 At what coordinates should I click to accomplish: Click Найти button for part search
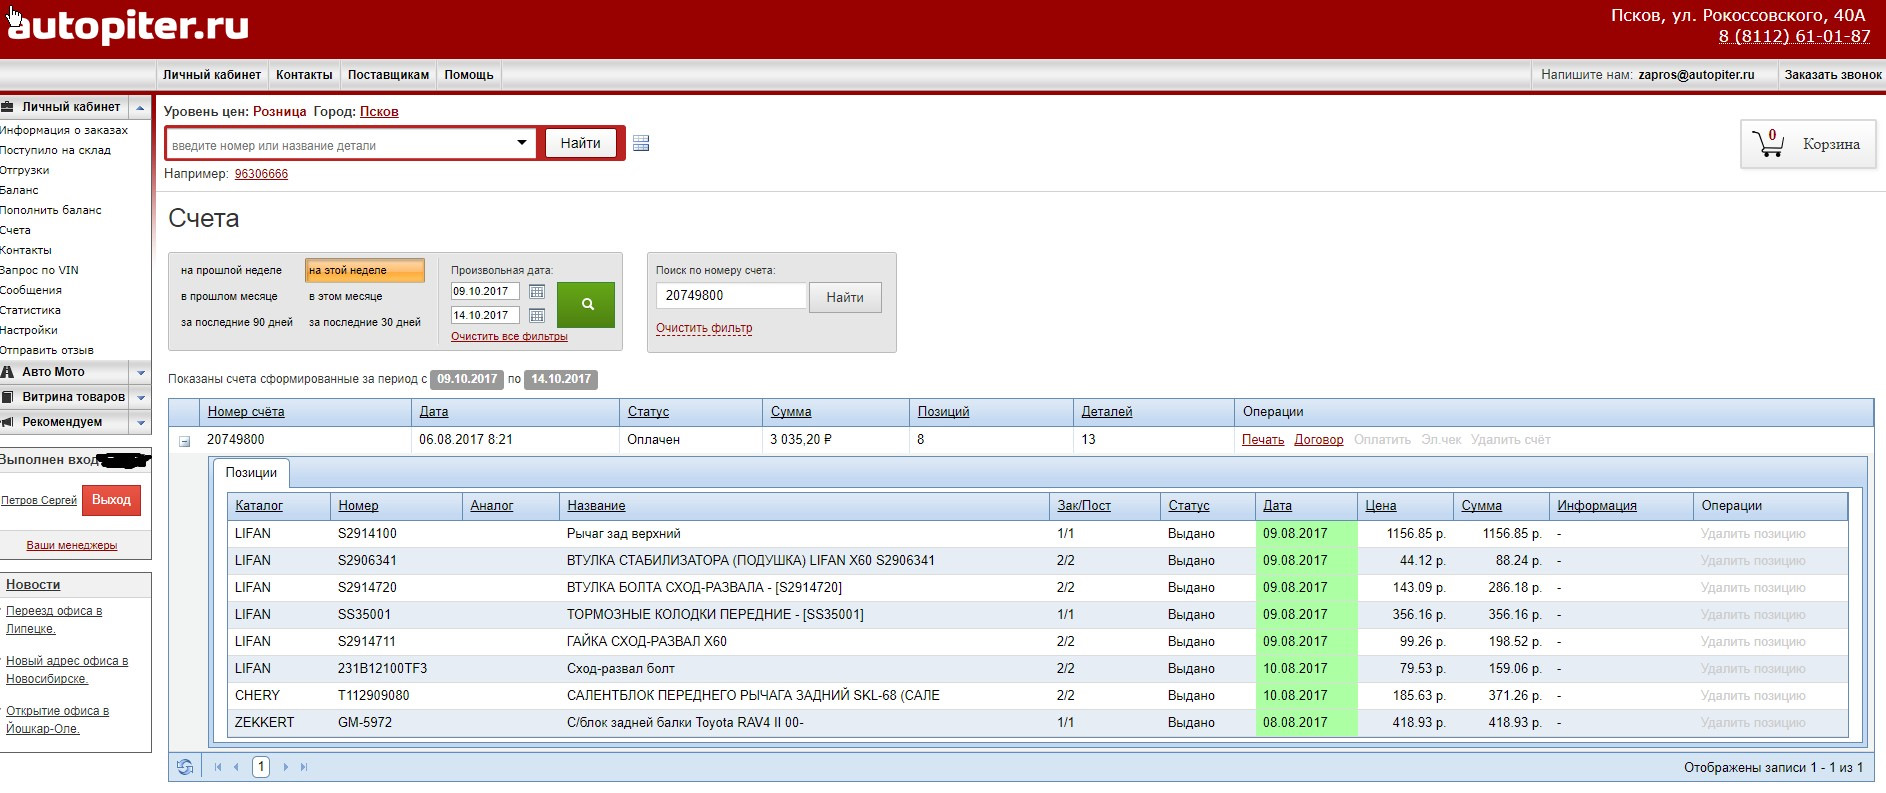coord(580,143)
